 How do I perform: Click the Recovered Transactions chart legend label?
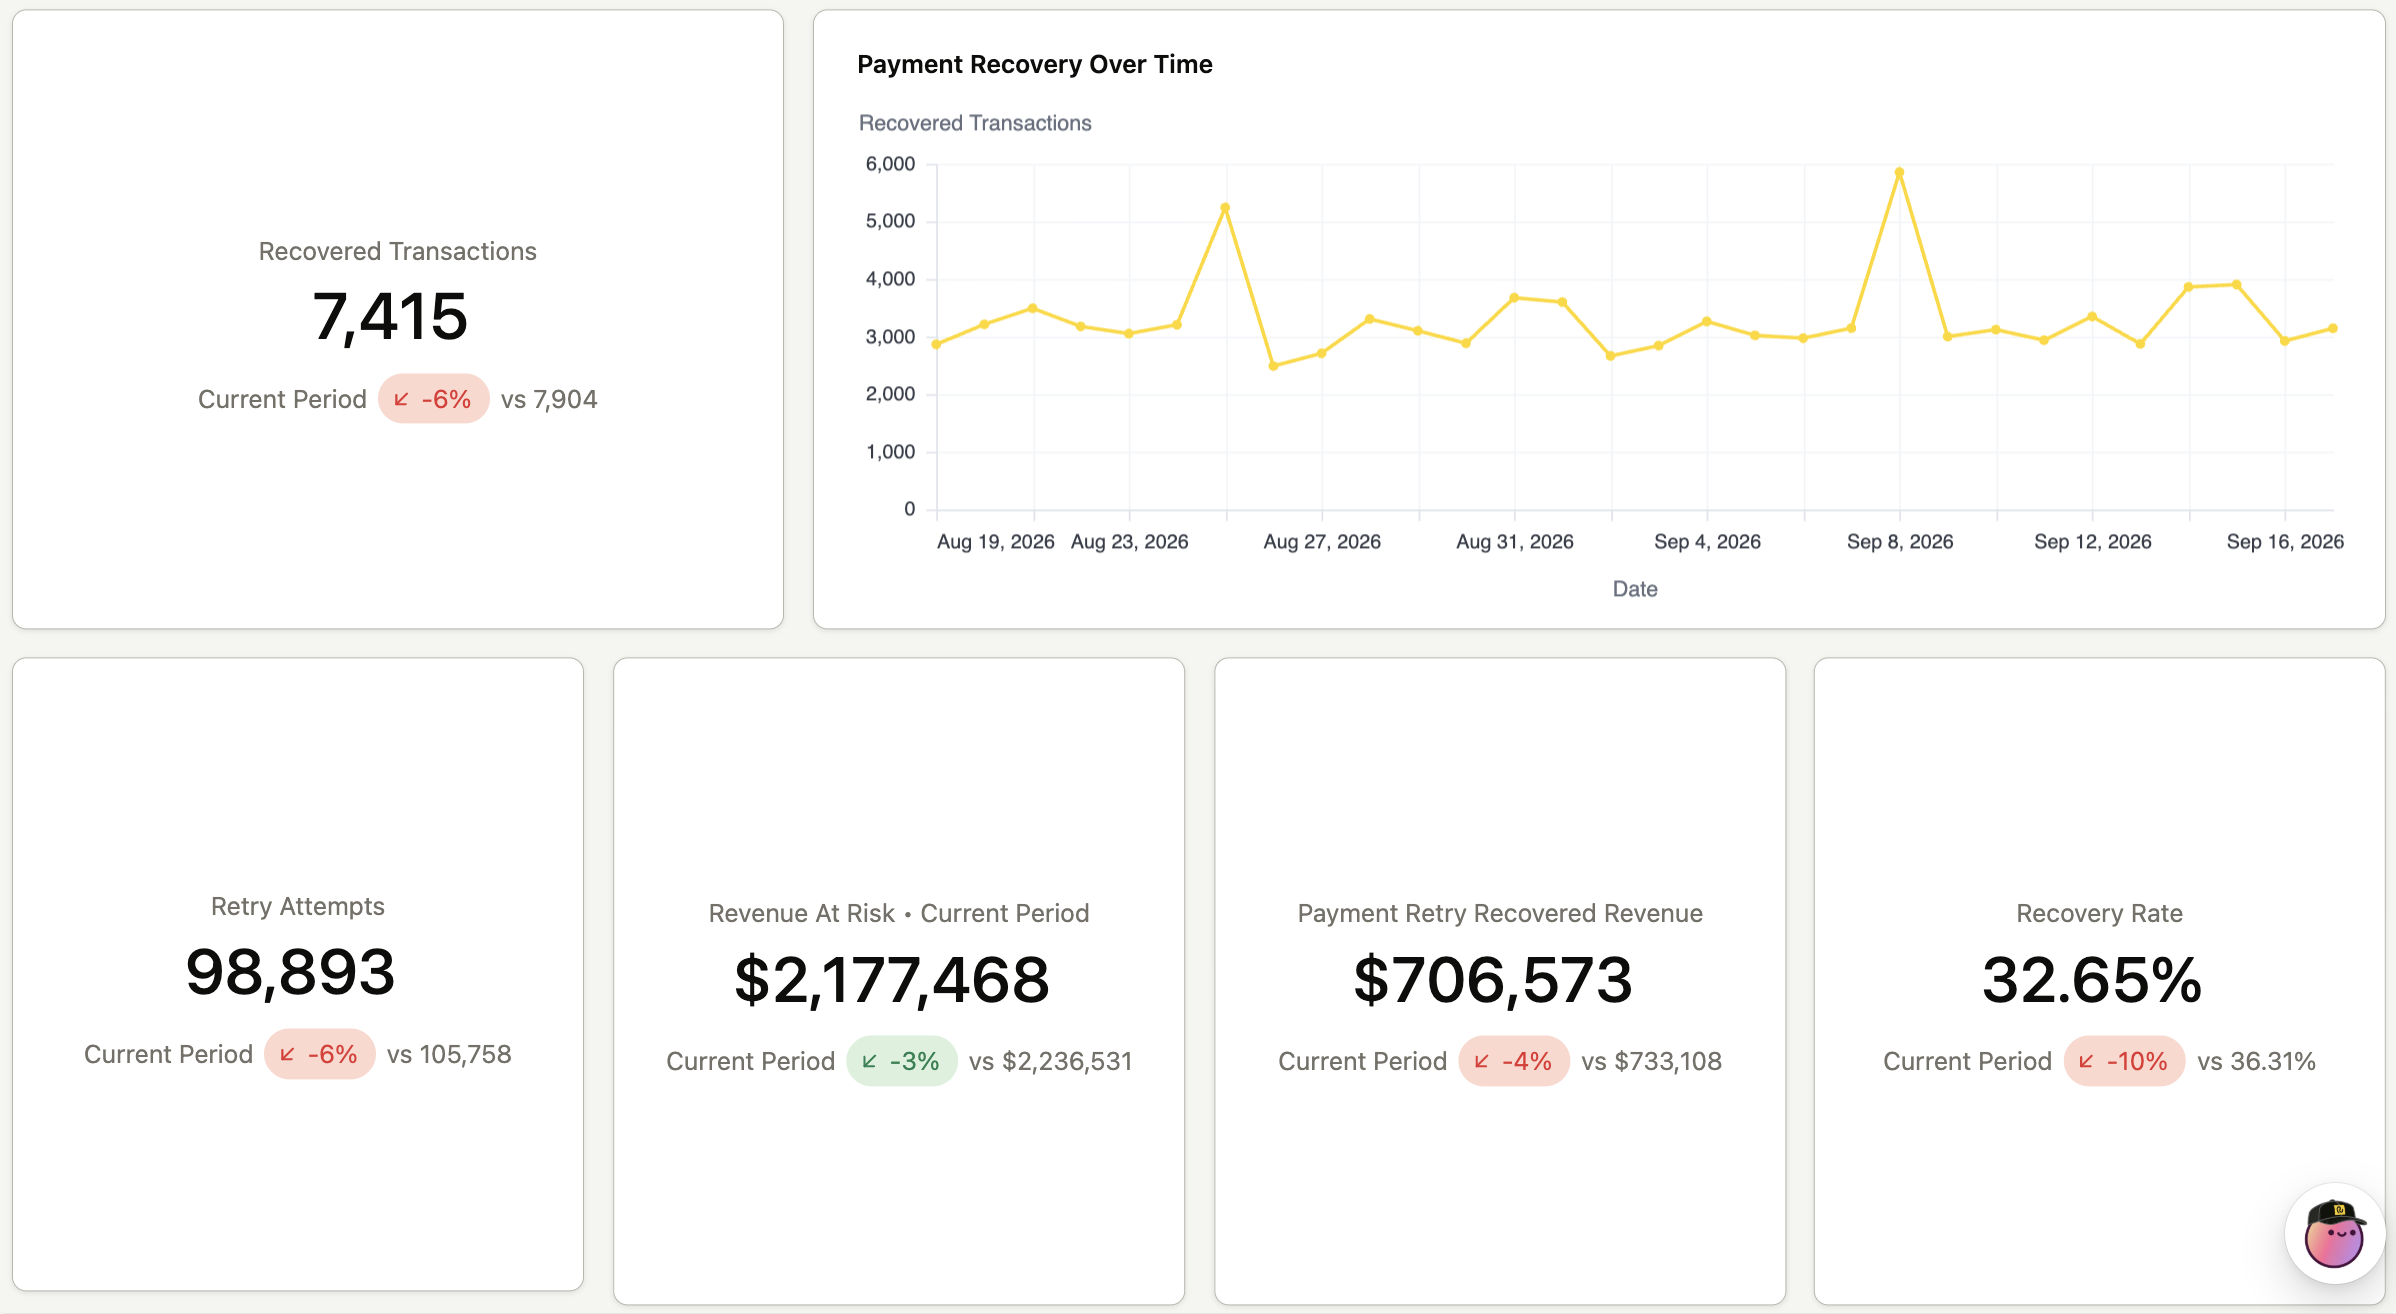pyautogui.click(x=975, y=123)
